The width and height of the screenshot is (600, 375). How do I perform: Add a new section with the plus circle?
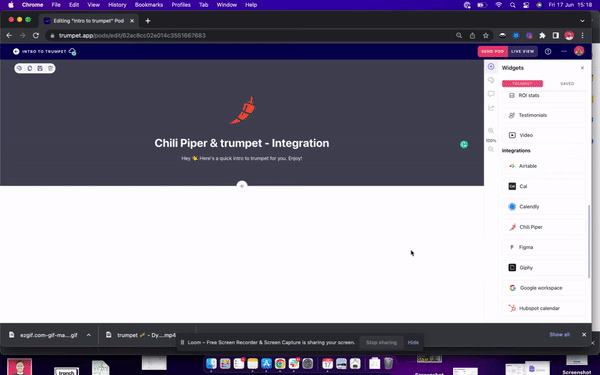coord(242,186)
